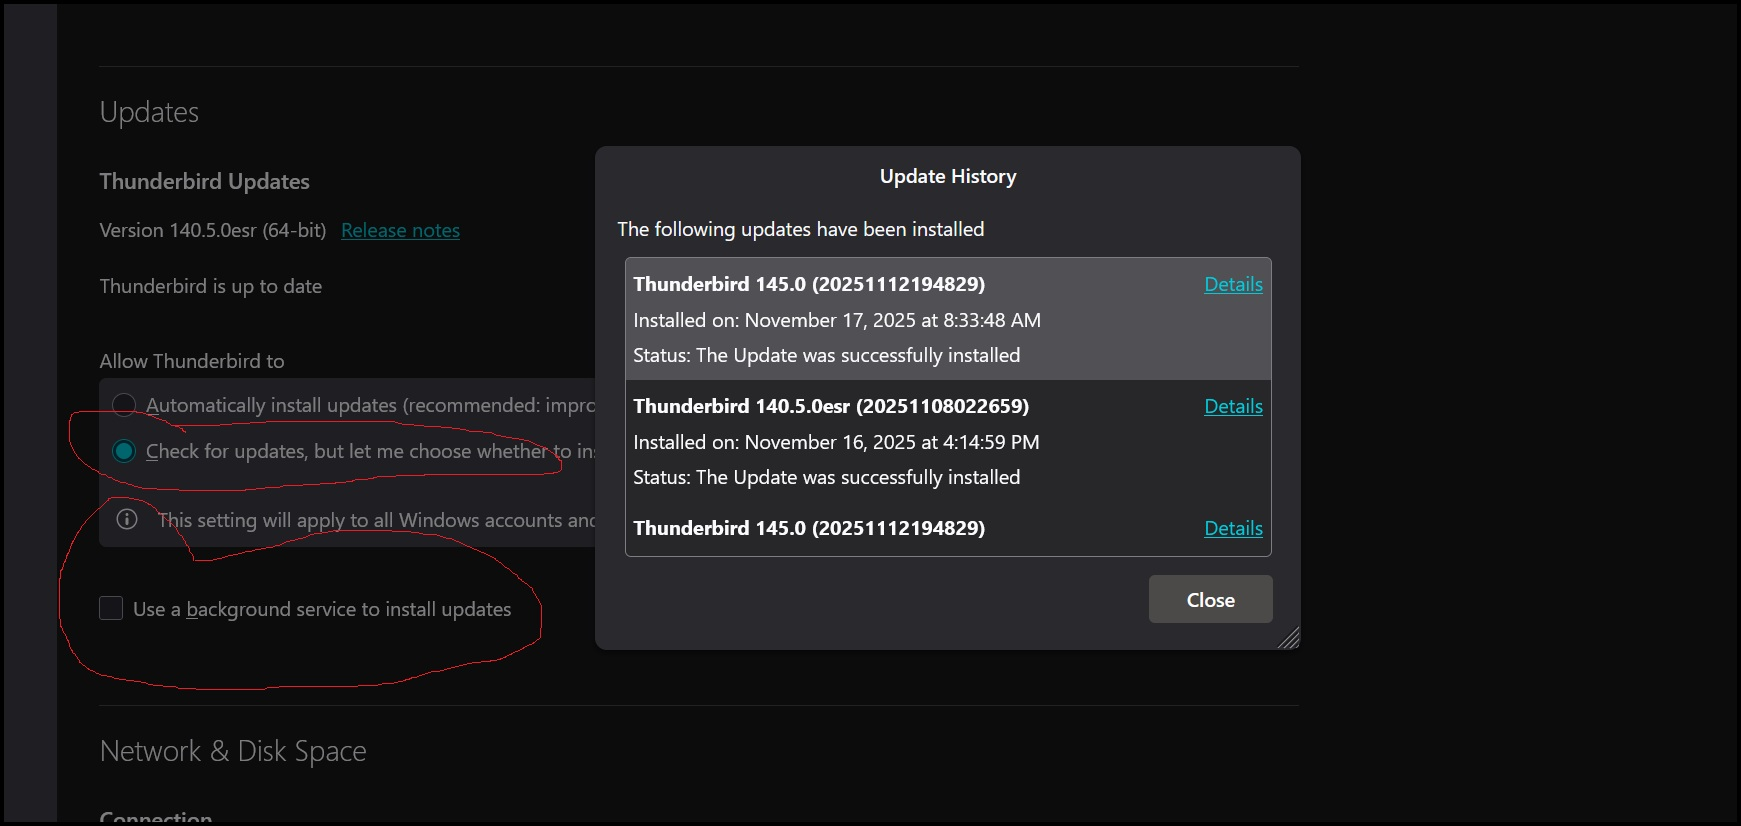Screen dimensions: 1741x826
Task: Click 'Installed on: November 16, 2025 at 4:14:59 PM'
Action: coord(836,442)
